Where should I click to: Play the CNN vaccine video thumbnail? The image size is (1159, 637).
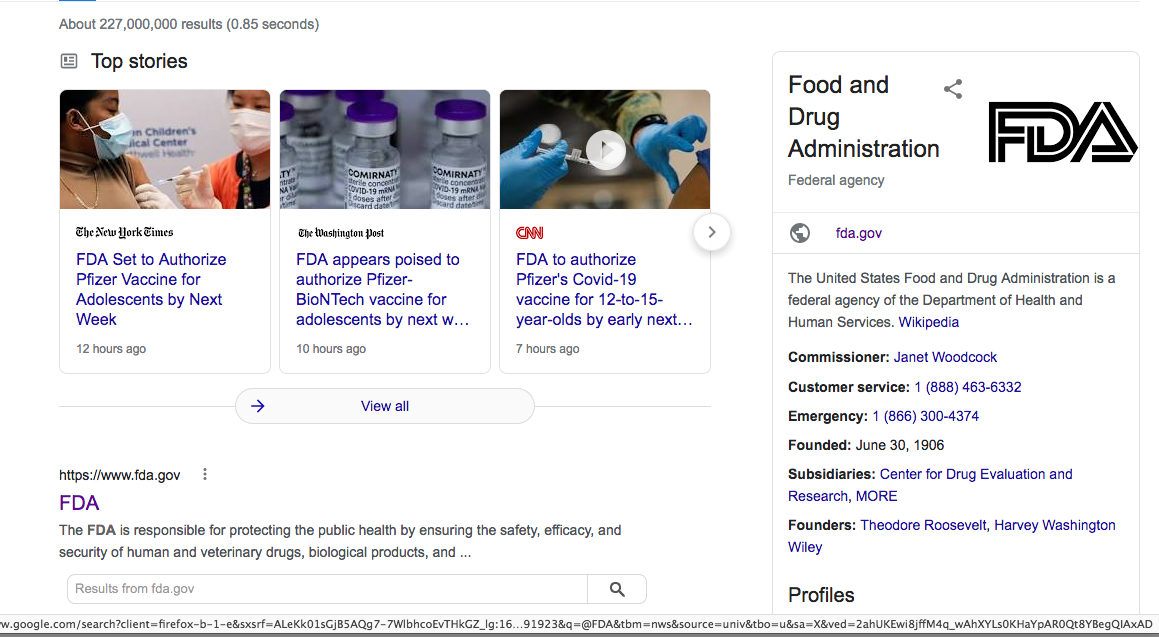(x=605, y=150)
